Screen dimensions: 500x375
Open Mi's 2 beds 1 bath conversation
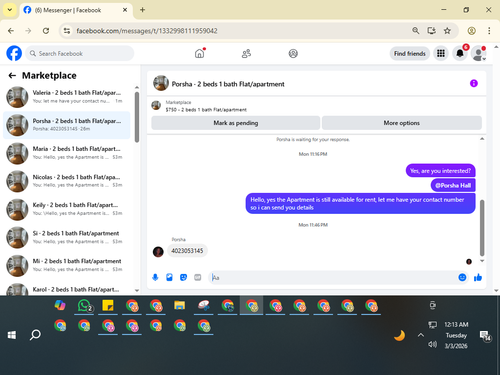click(x=67, y=265)
